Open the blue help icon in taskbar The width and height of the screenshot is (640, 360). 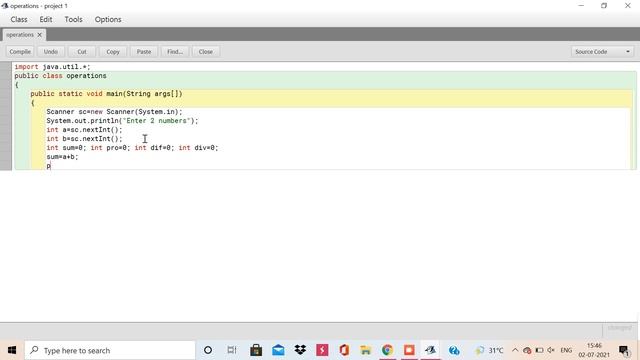pyautogui.click(x=454, y=350)
